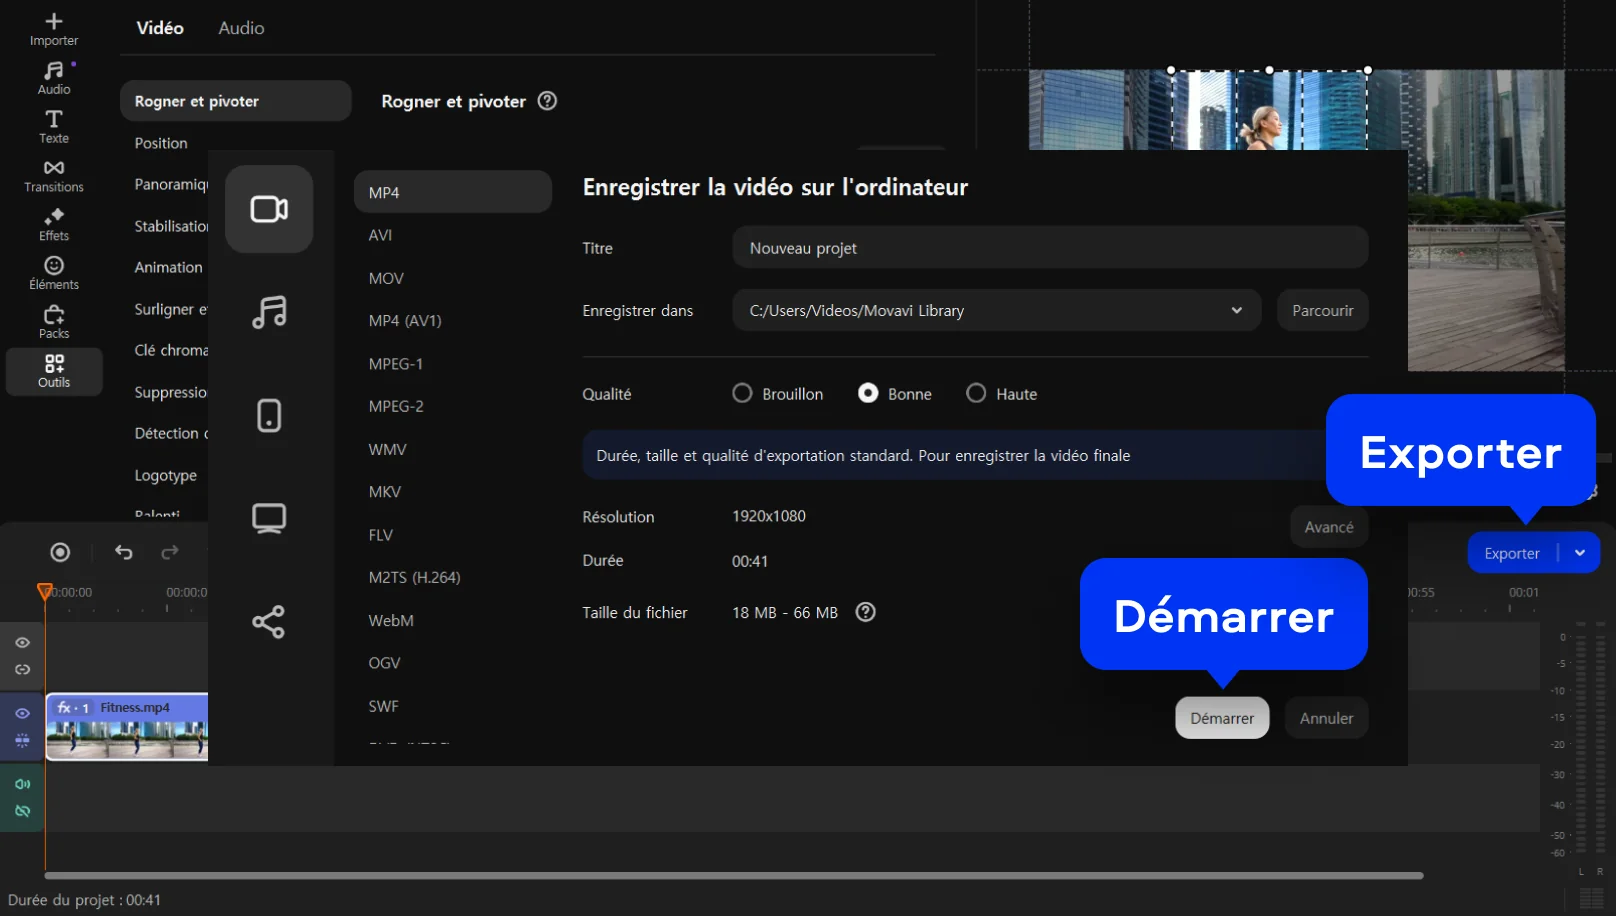Toggle video track visibility eye icon
1616x916 pixels.
click(22, 713)
